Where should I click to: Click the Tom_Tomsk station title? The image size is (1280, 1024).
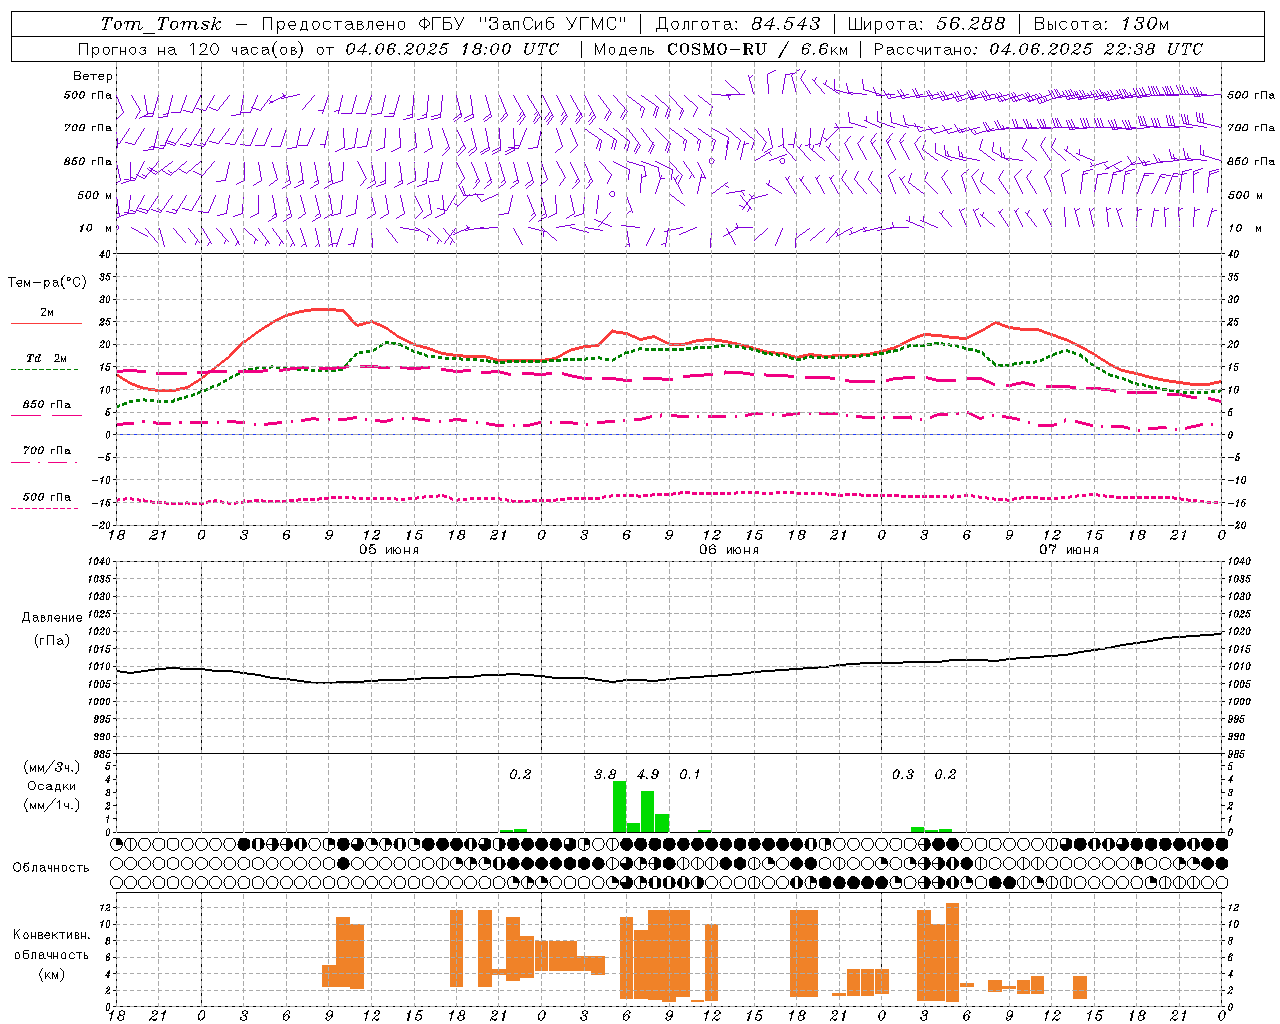[162, 24]
